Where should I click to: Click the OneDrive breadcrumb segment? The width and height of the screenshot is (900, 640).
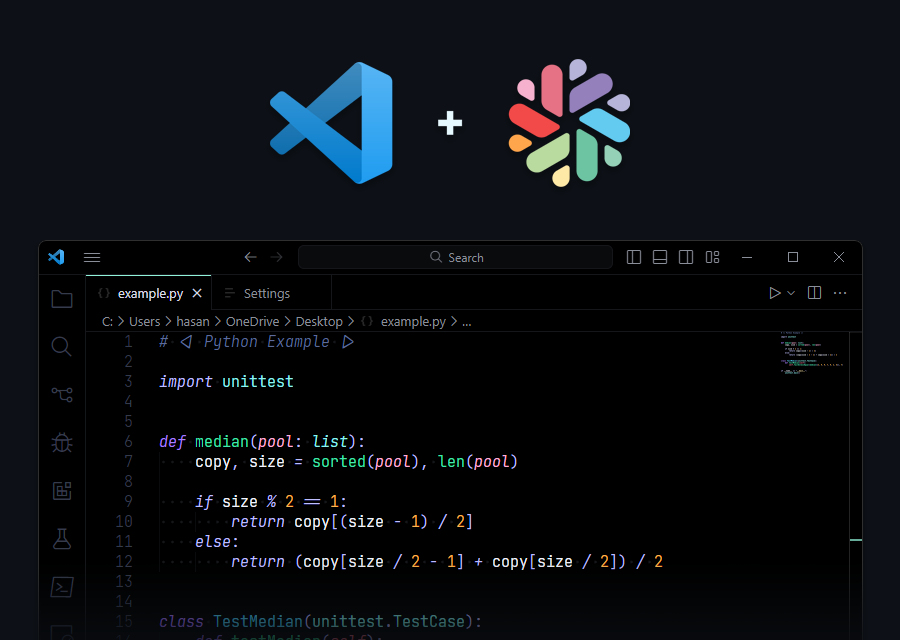(253, 321)
